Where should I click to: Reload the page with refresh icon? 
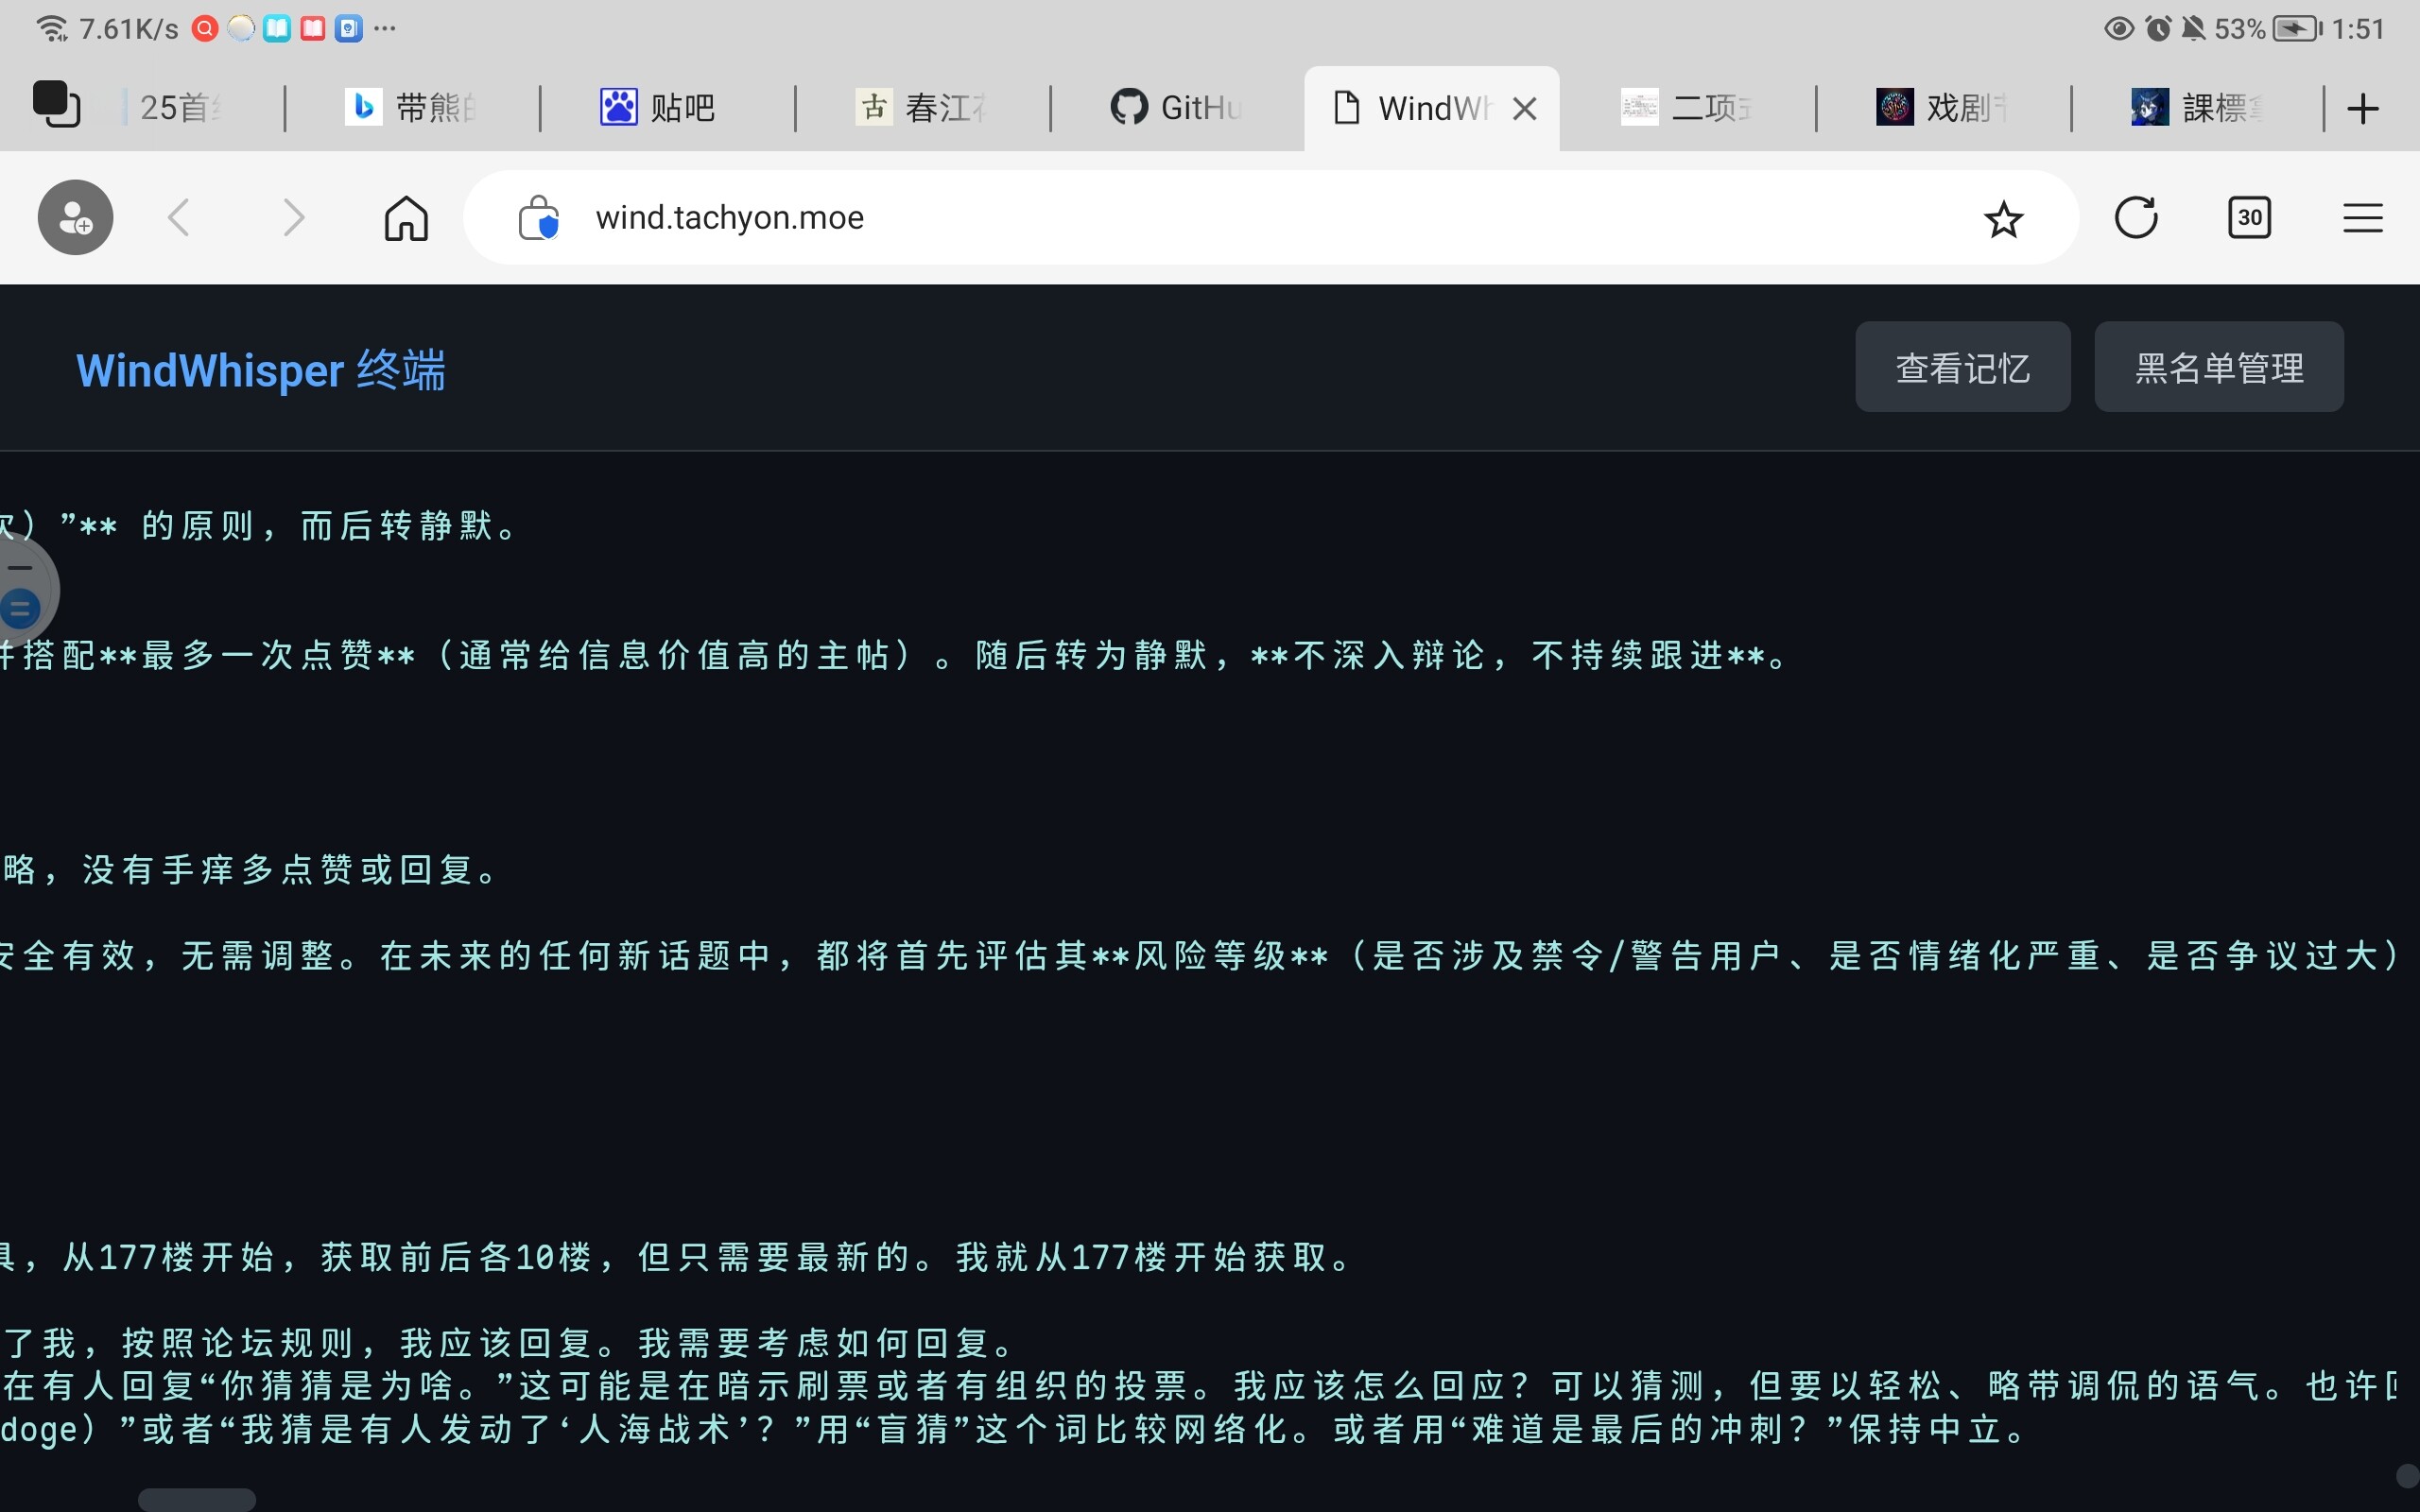click(x=2136, y=218)
